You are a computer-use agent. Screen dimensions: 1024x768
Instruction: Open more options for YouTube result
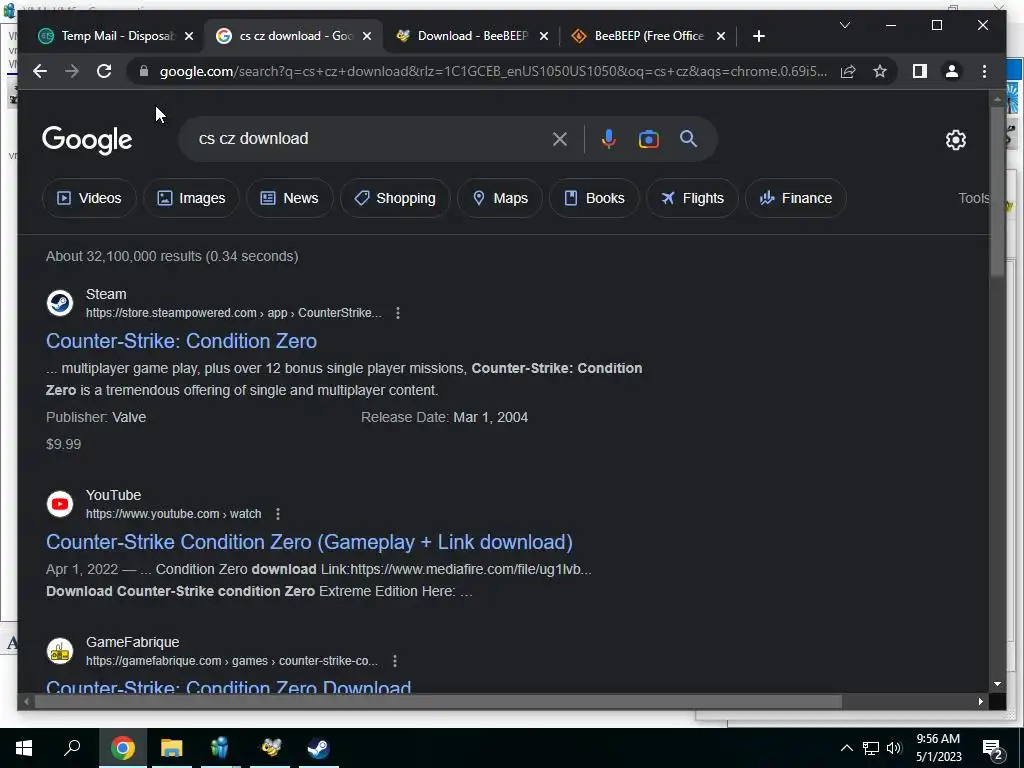[x=278, y=514]
